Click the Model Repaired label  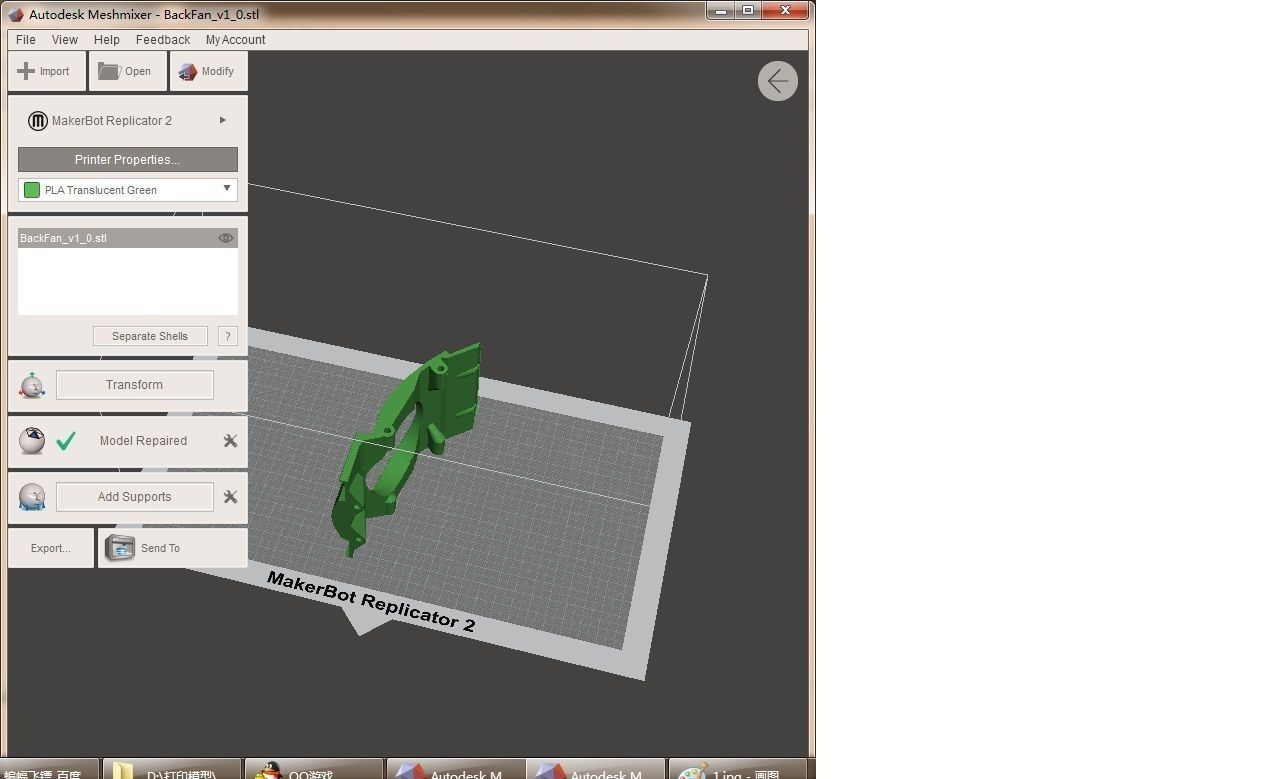click(143, 441)
